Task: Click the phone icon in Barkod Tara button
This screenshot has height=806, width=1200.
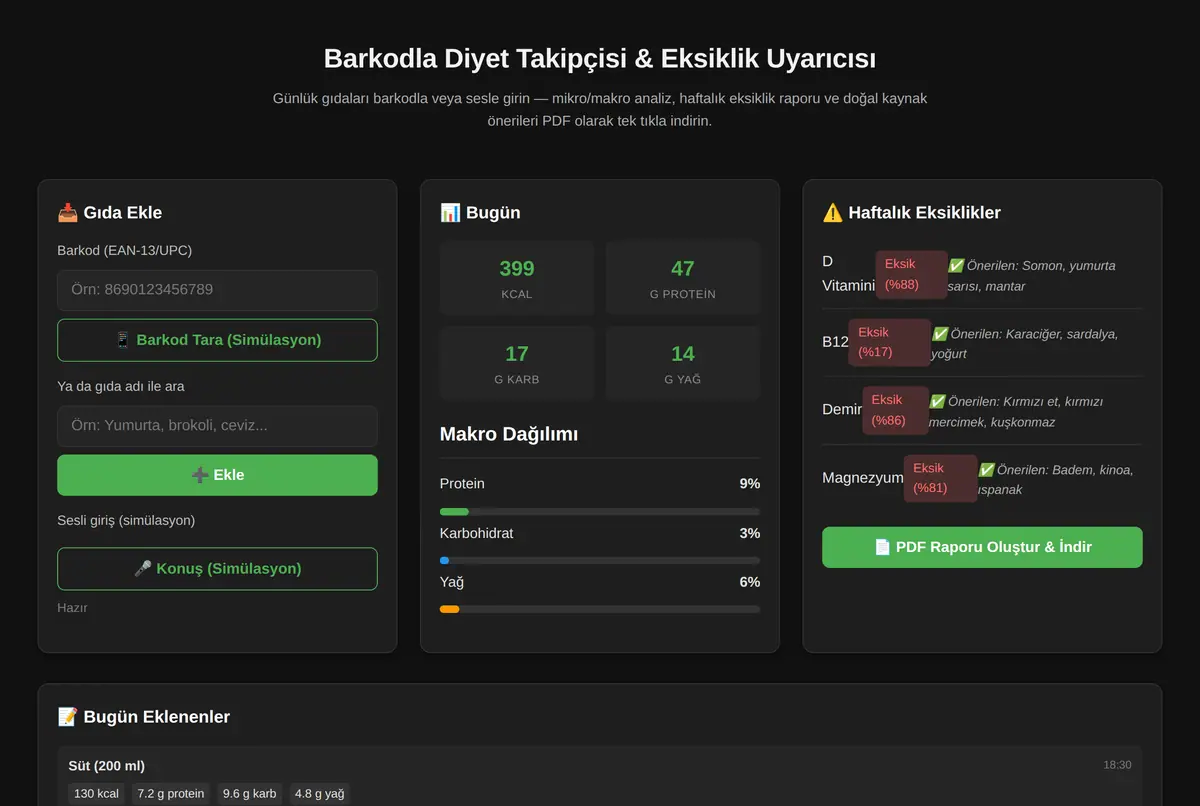Action: click(123, 340)
